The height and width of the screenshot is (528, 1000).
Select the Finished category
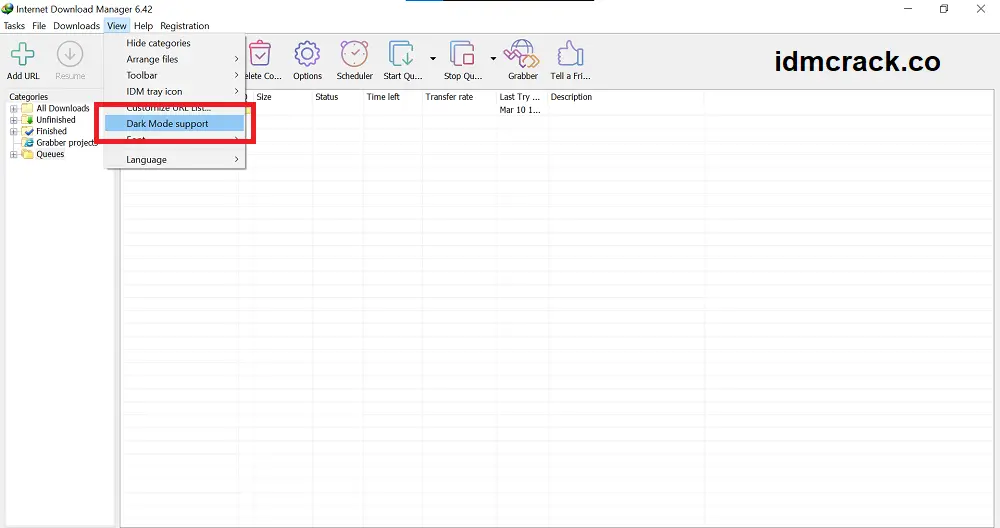coord(51,131)
